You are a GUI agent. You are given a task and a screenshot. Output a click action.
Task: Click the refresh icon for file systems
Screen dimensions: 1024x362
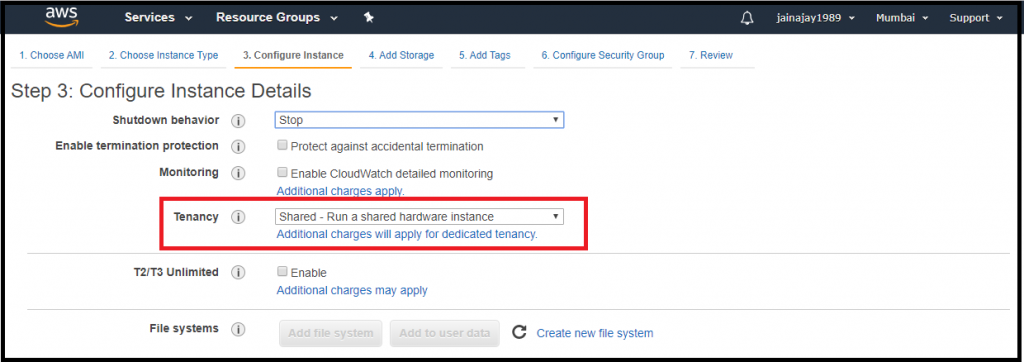pyautogui.click(x=519, y=333)
